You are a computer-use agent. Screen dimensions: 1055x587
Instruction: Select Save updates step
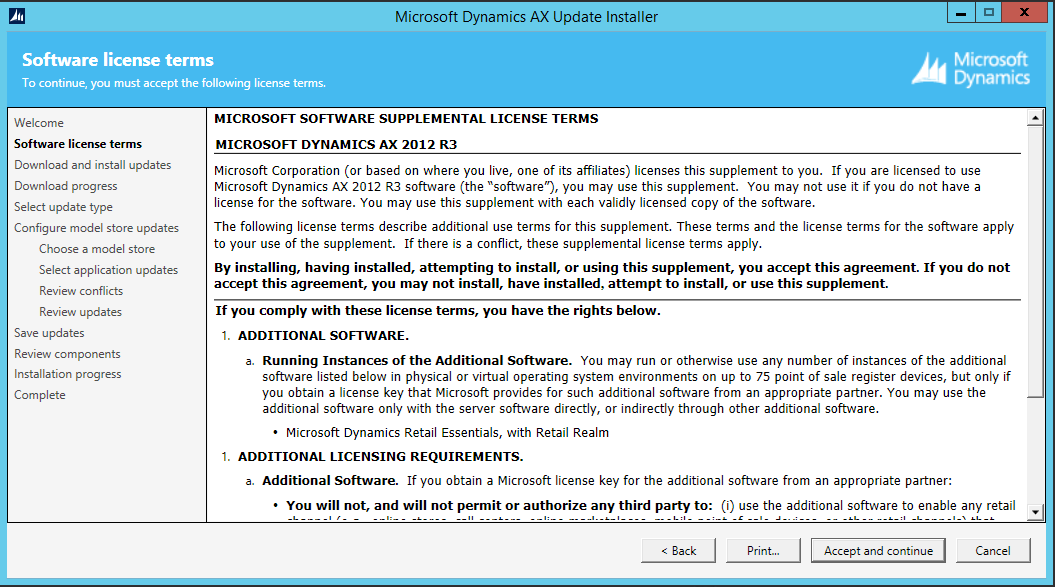tap(49, 333)
